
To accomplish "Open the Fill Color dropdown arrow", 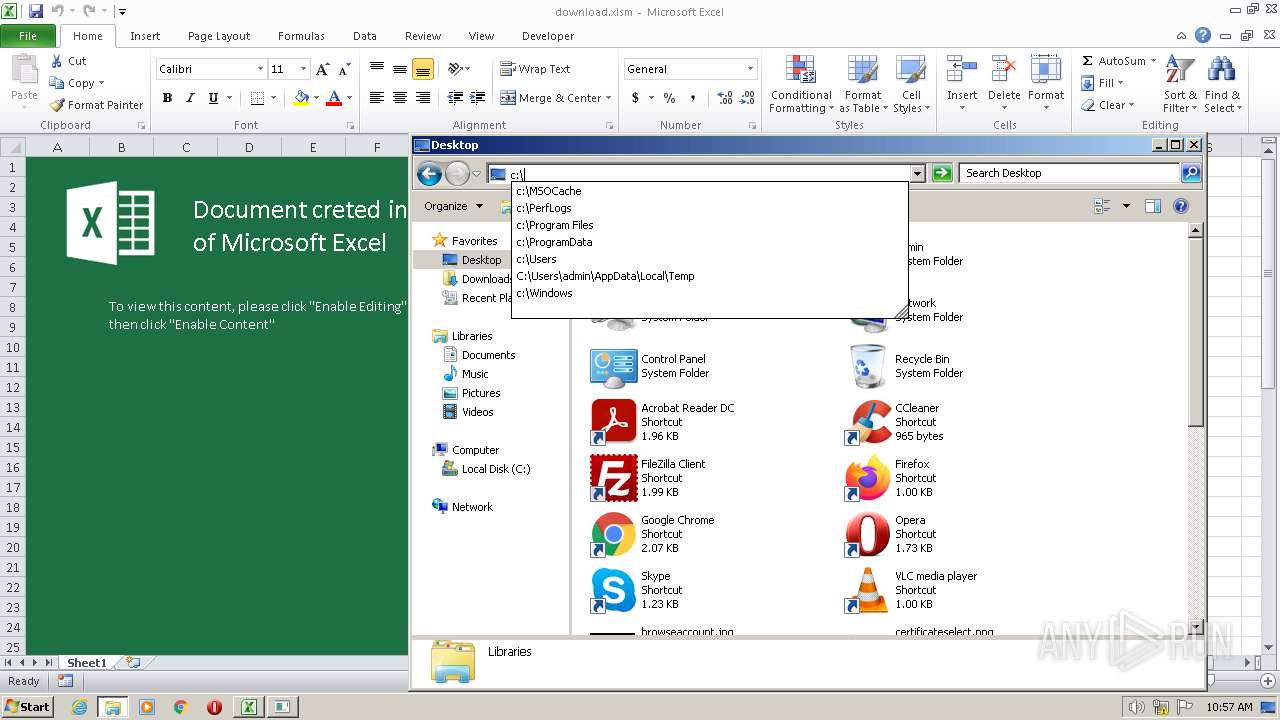I will 316,98.
